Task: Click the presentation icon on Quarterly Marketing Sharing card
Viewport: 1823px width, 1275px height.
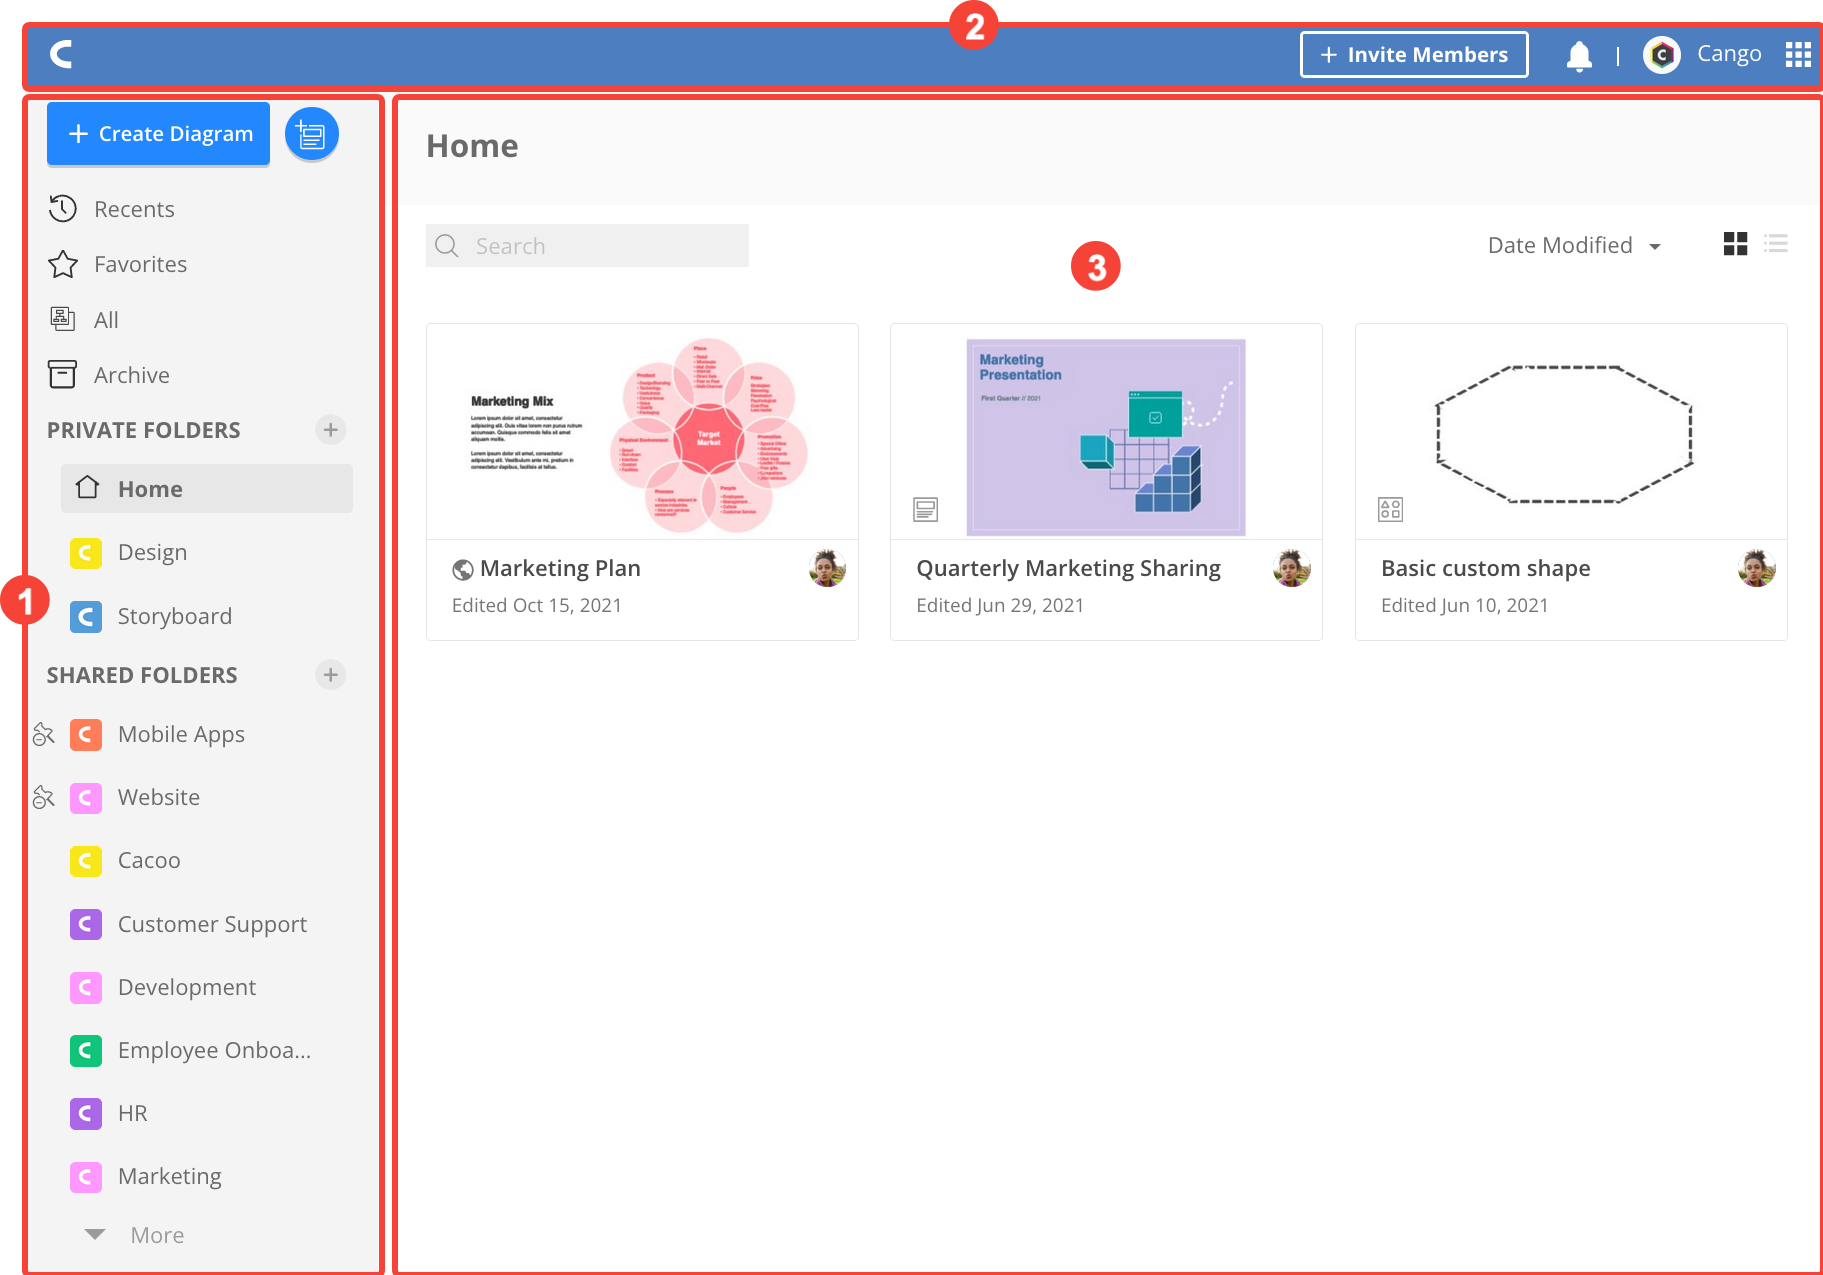Action: pos(925,508)
